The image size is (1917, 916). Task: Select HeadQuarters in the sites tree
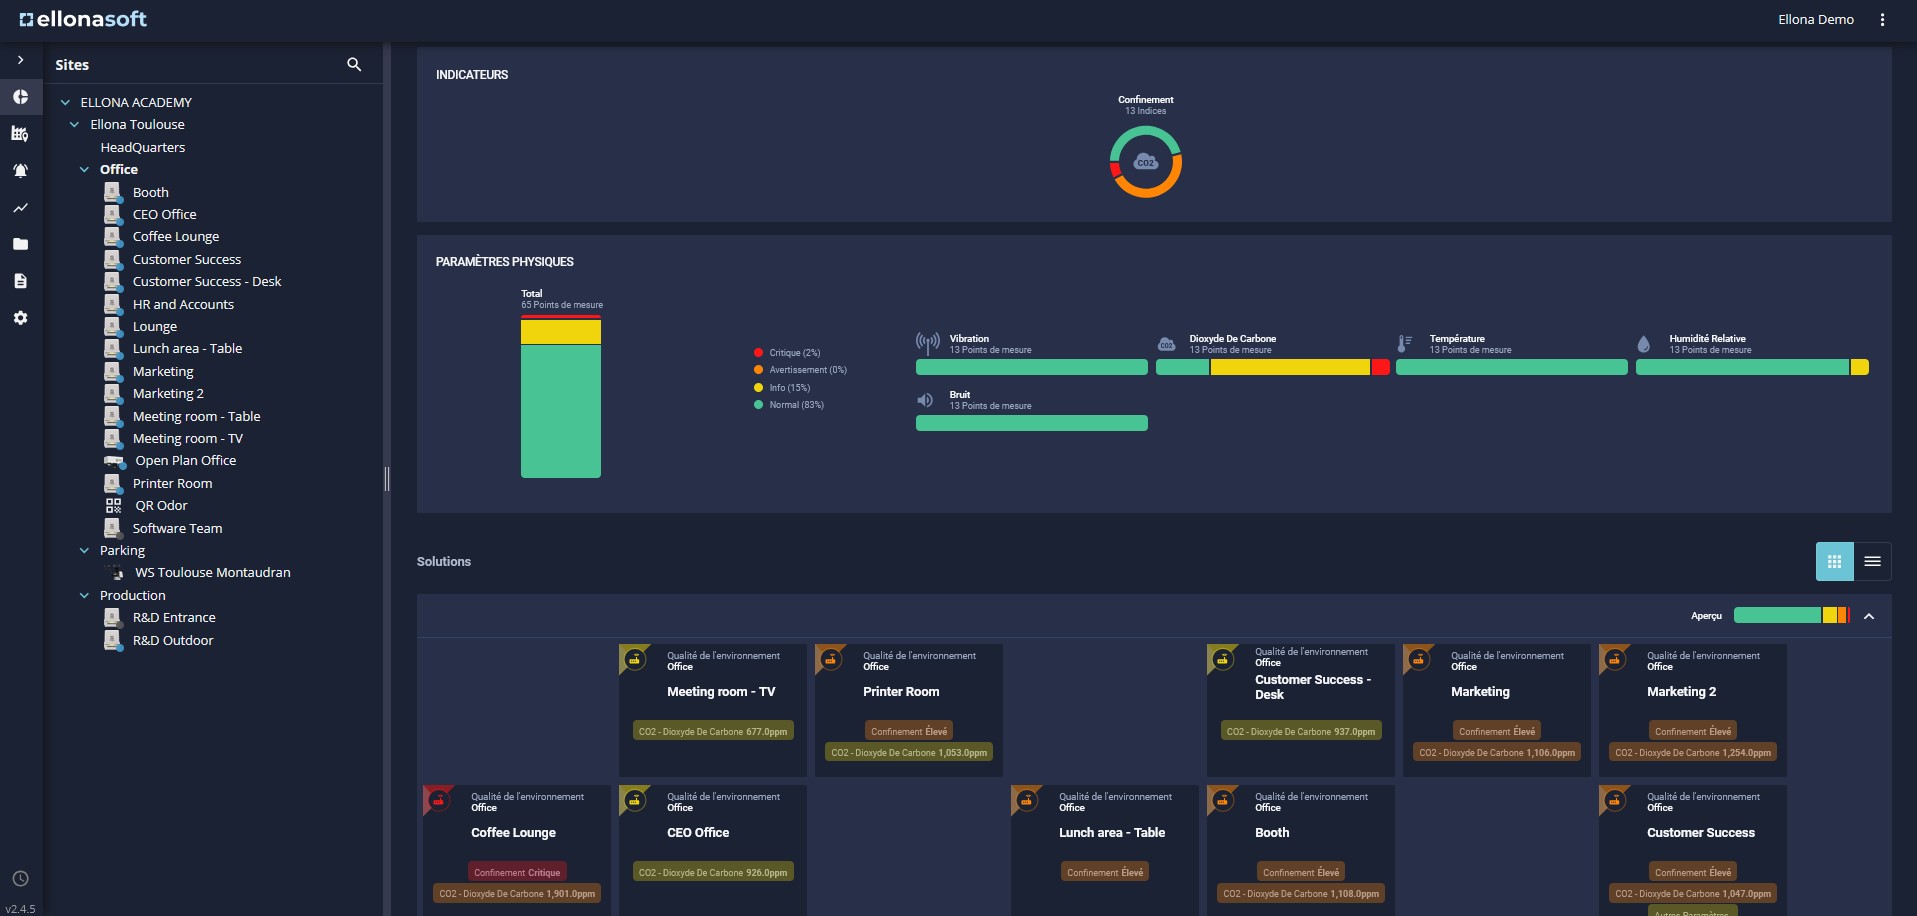[x=143, y=147]
